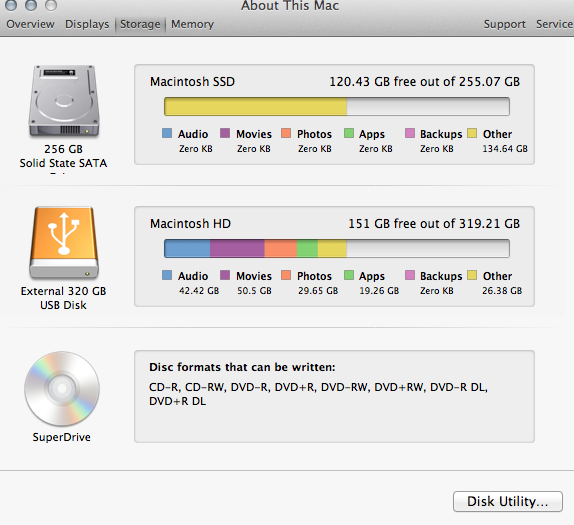
Task: Click the Macintosh HD Backups 'Zero KB' value
Action: (437, 291)
